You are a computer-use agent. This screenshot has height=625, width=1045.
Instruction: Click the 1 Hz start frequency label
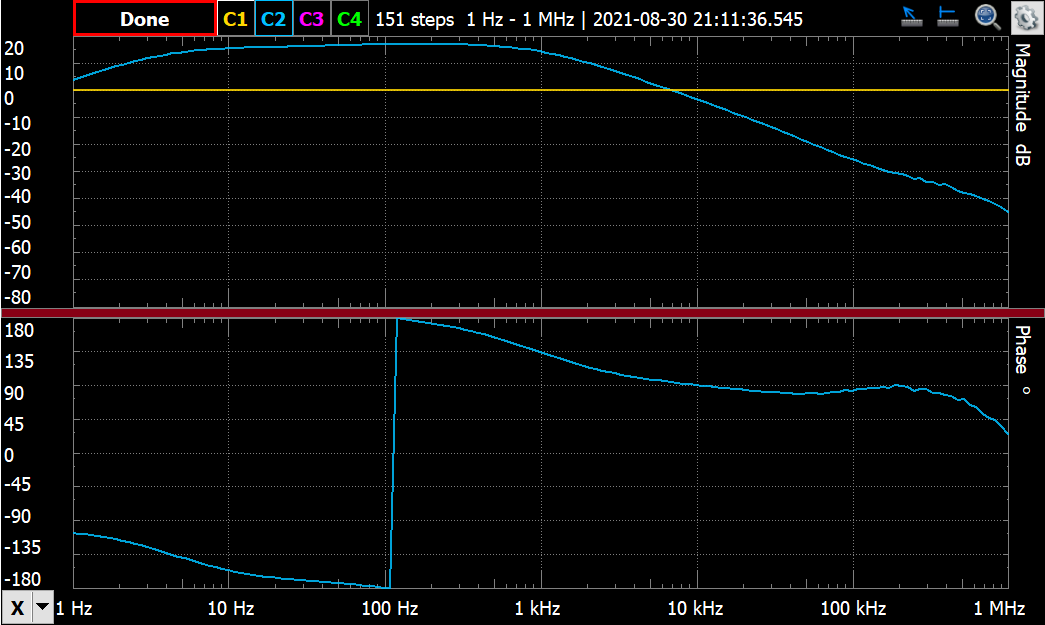pos(74,608)
